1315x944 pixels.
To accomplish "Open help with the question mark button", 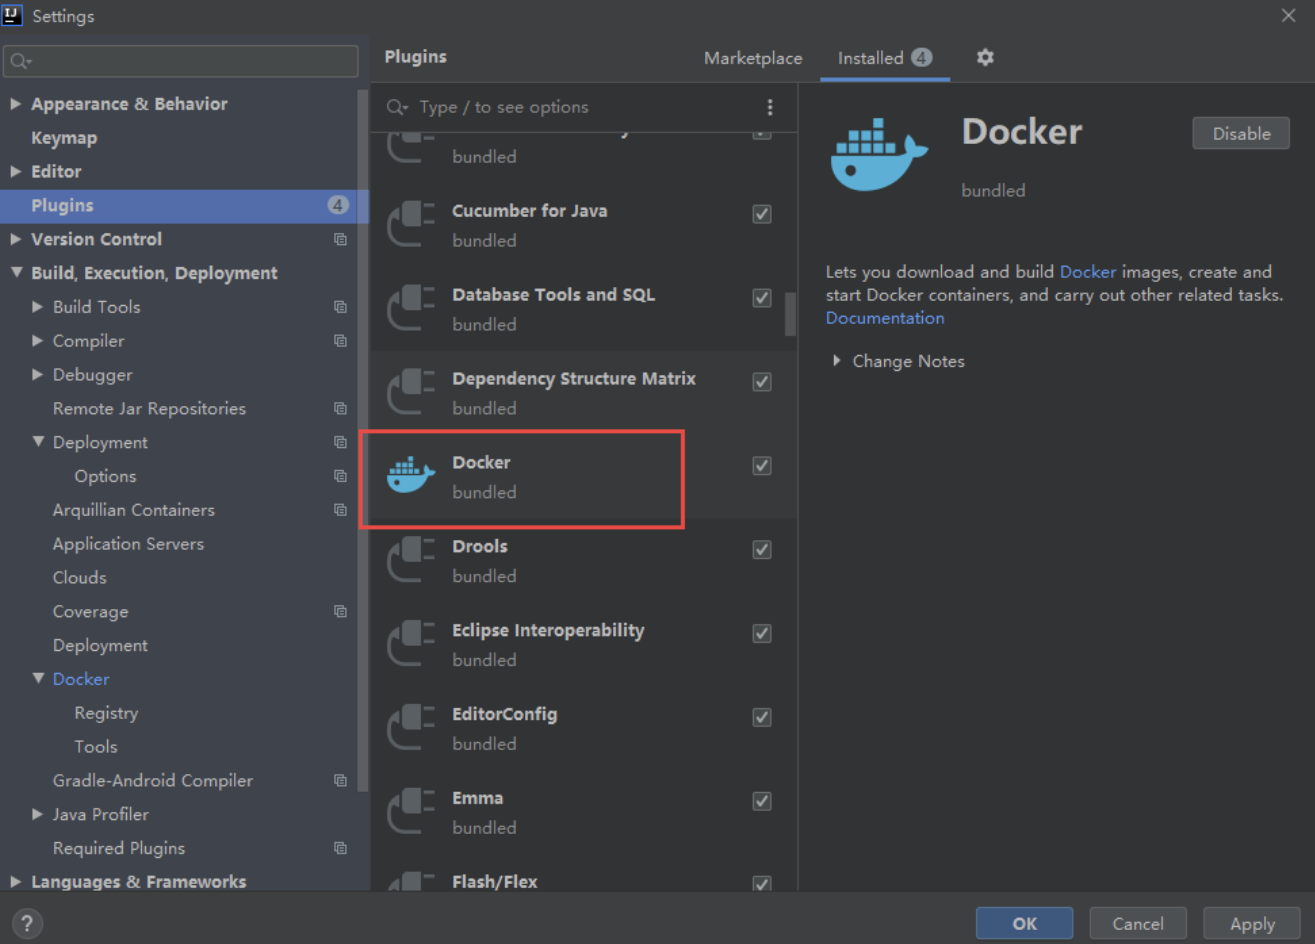I will point(27,924).
